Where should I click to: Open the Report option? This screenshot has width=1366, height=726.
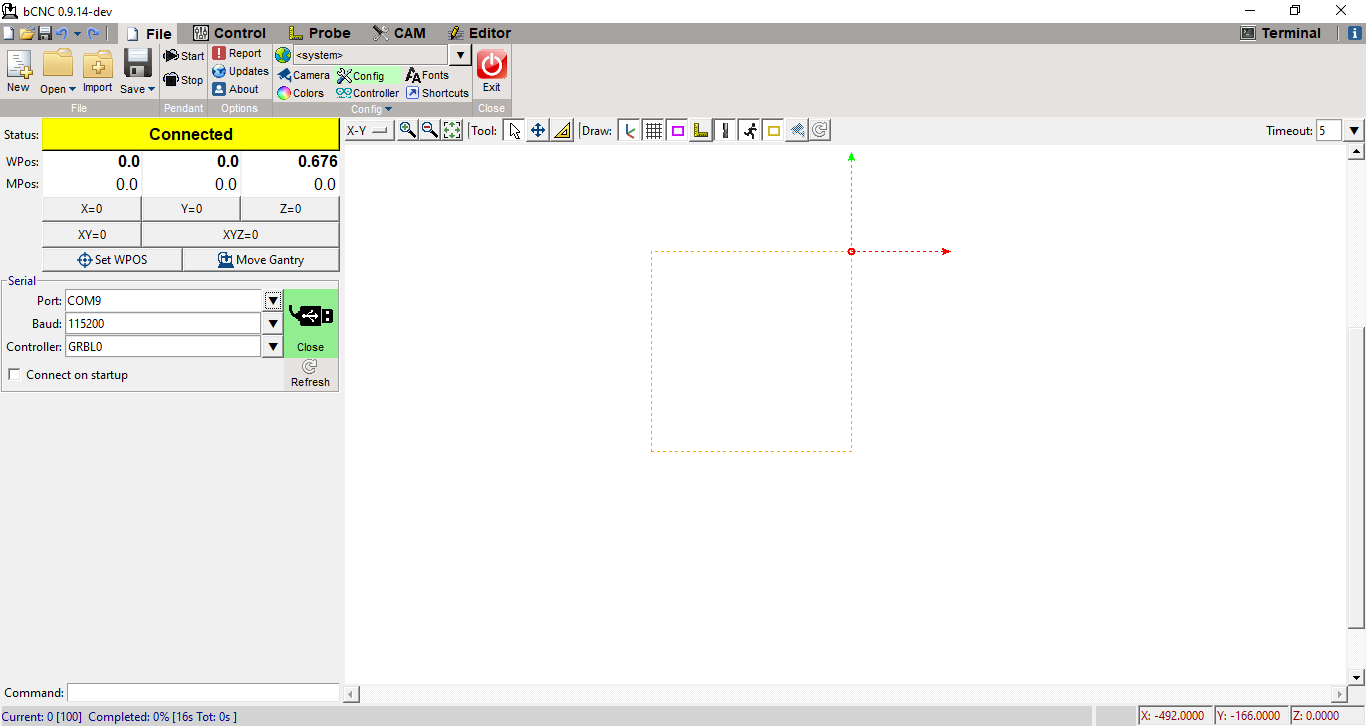[237, 54]
